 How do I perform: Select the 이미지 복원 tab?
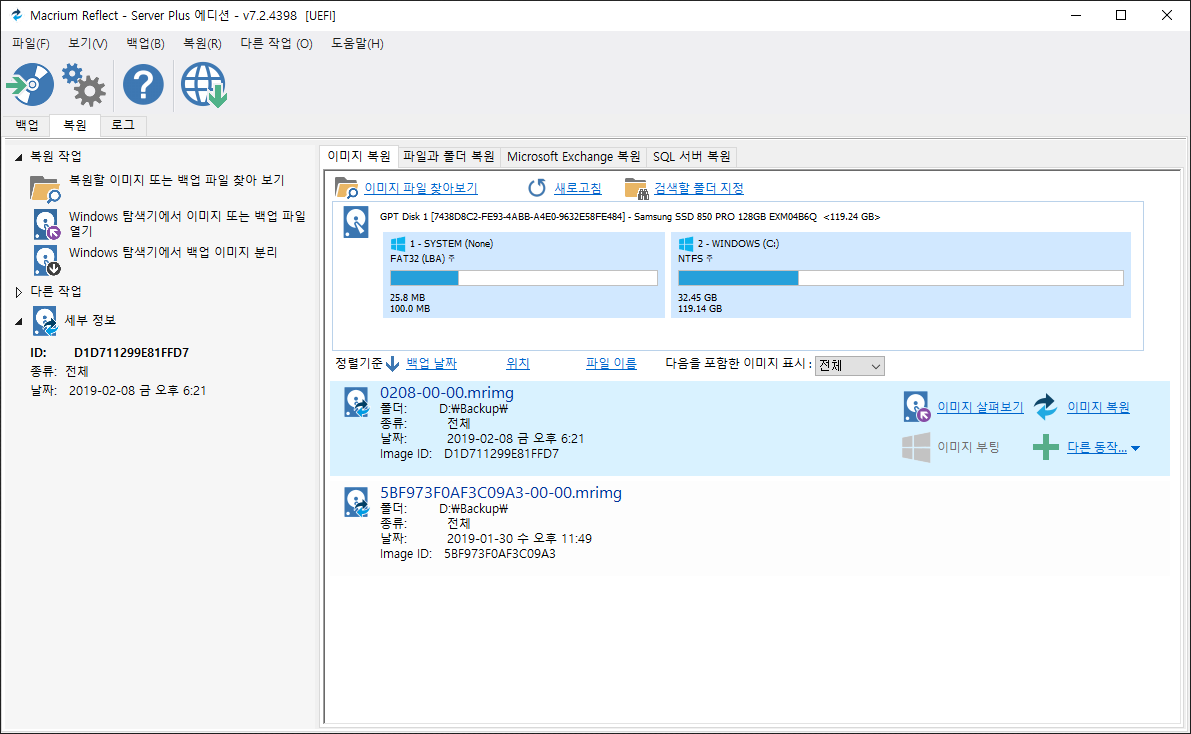pos(359,157)
